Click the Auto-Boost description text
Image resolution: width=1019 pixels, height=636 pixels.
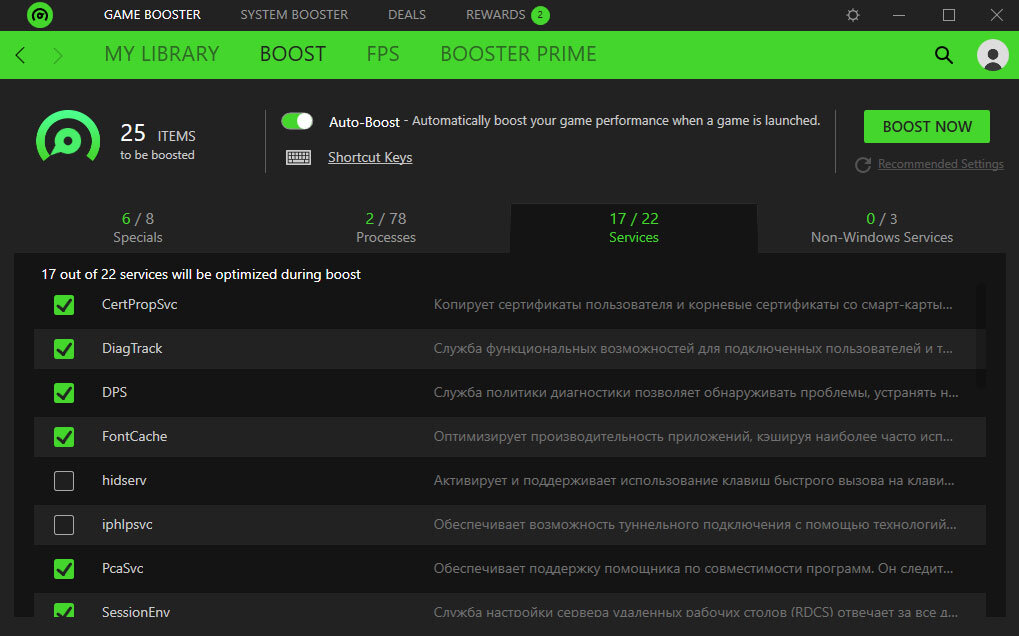(616, 121)
